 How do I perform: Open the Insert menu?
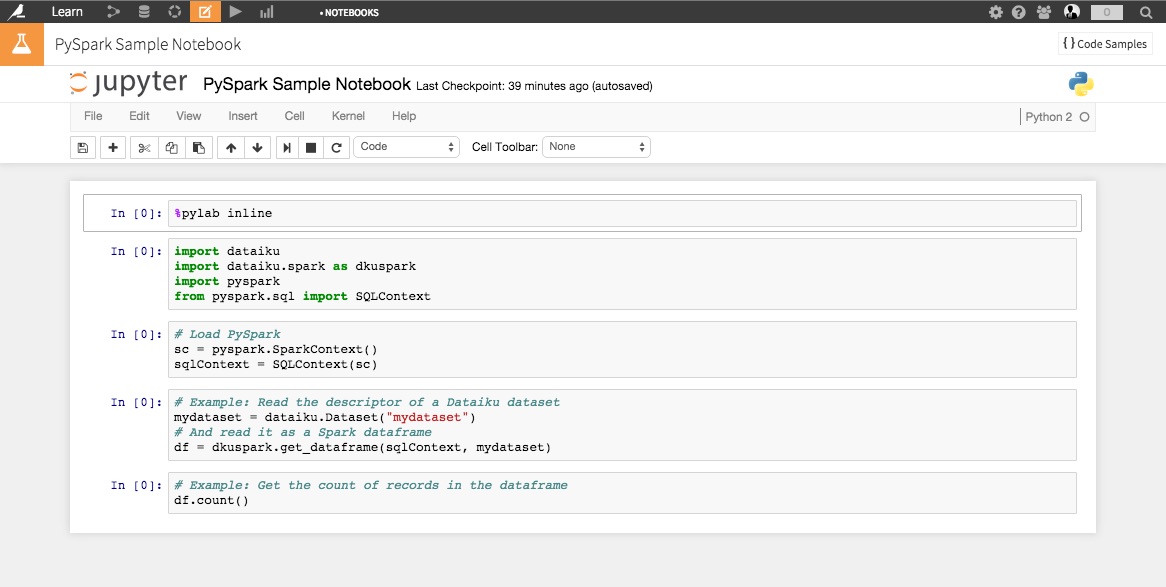243,116
